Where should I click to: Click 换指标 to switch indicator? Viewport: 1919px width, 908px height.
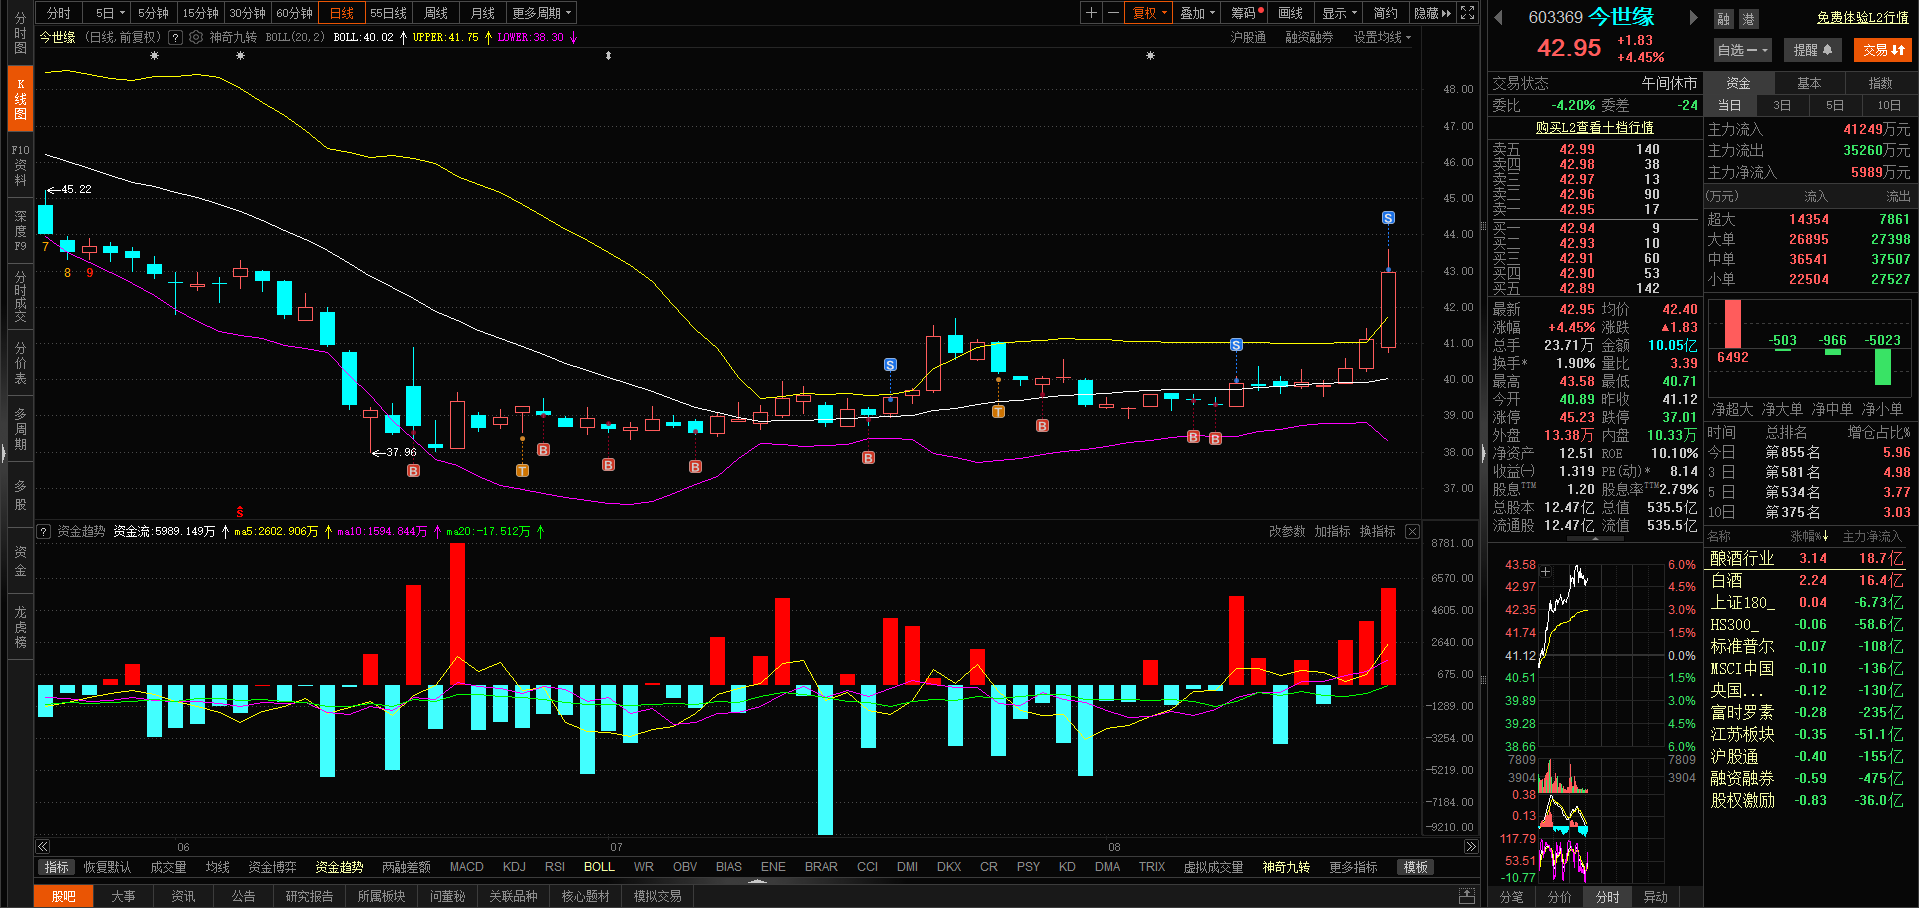click(1377, 531)
